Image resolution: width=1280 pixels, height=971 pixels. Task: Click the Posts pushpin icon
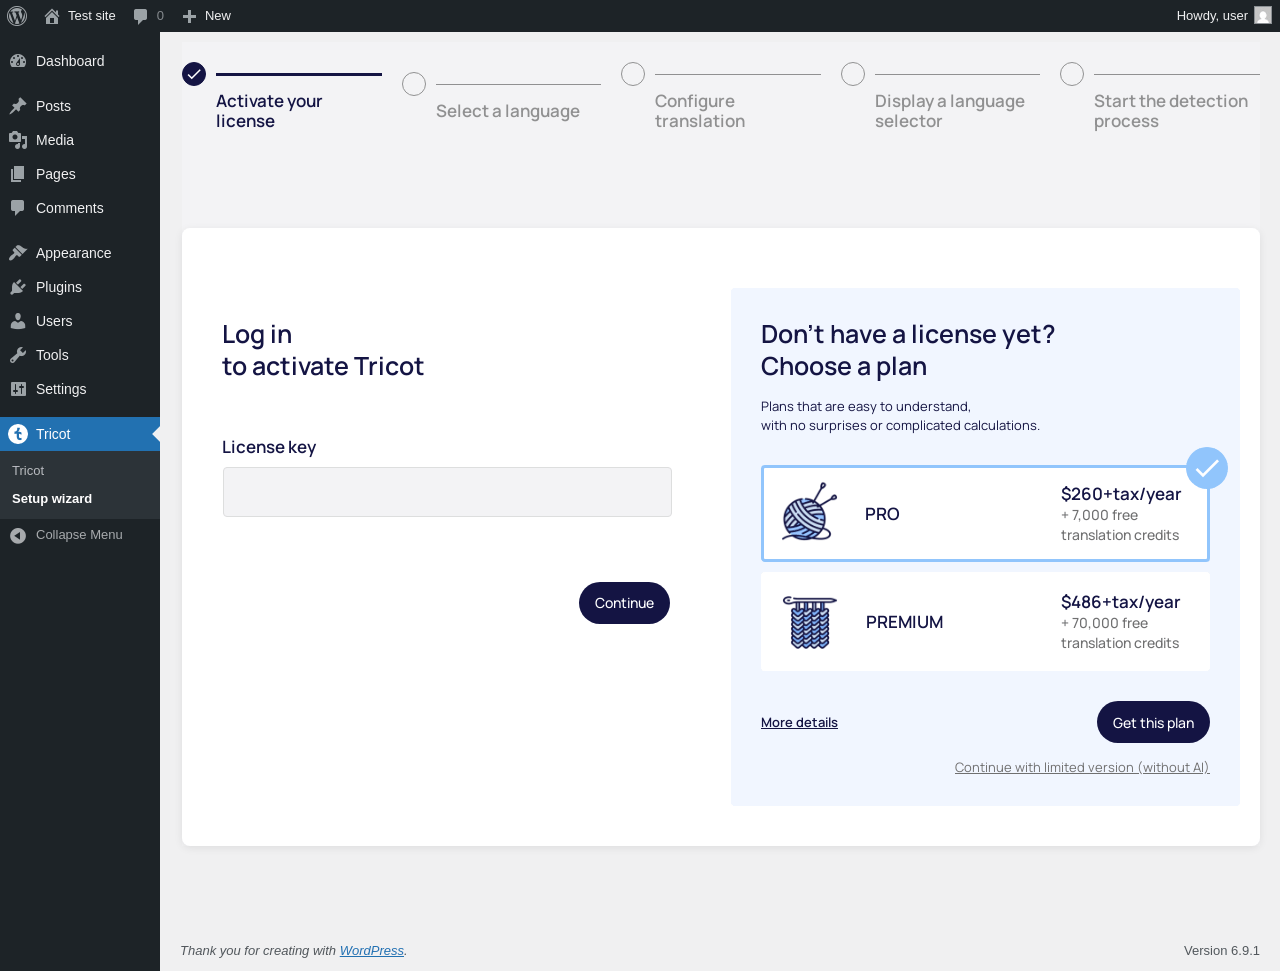18,106
